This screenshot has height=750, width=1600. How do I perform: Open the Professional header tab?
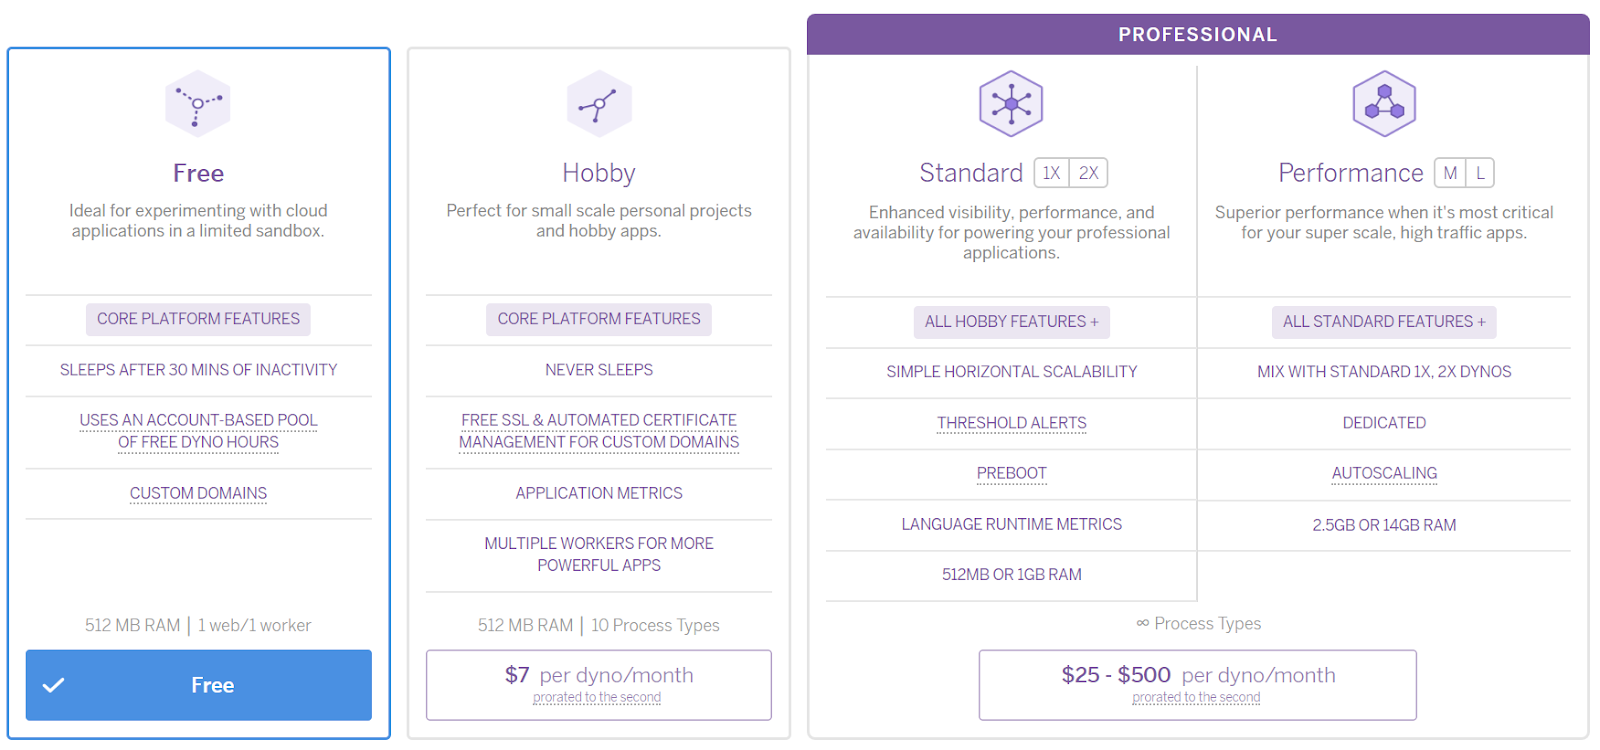click(x=1198, y=35)
